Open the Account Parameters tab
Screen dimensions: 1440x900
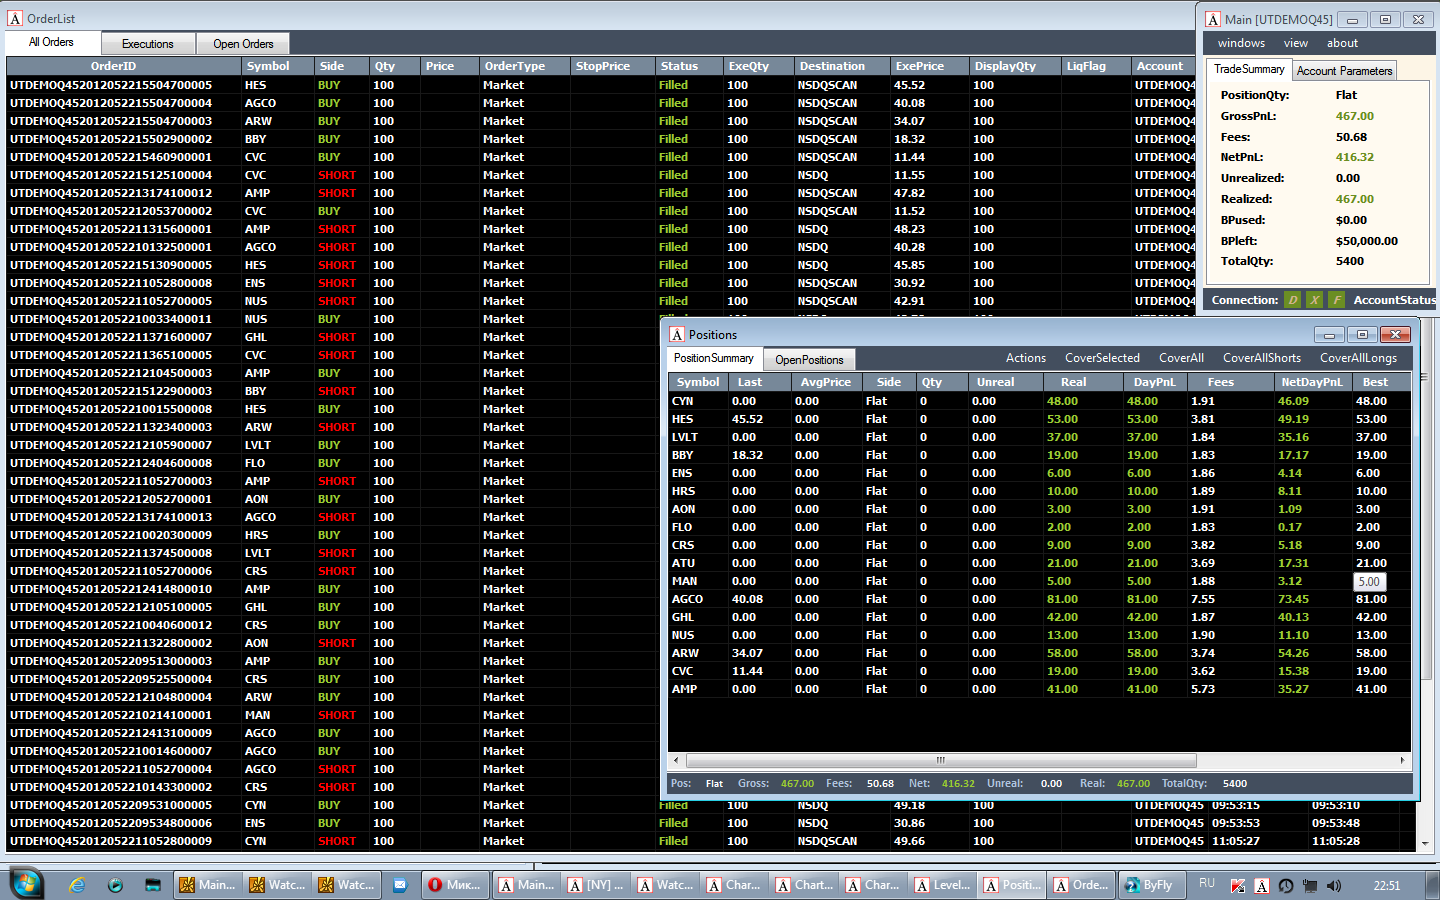tap(1344, 71)
